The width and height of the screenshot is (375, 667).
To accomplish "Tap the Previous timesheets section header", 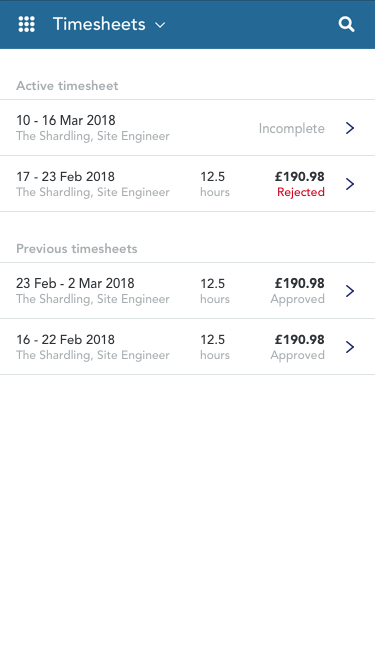I will click(x=77, y=249).
